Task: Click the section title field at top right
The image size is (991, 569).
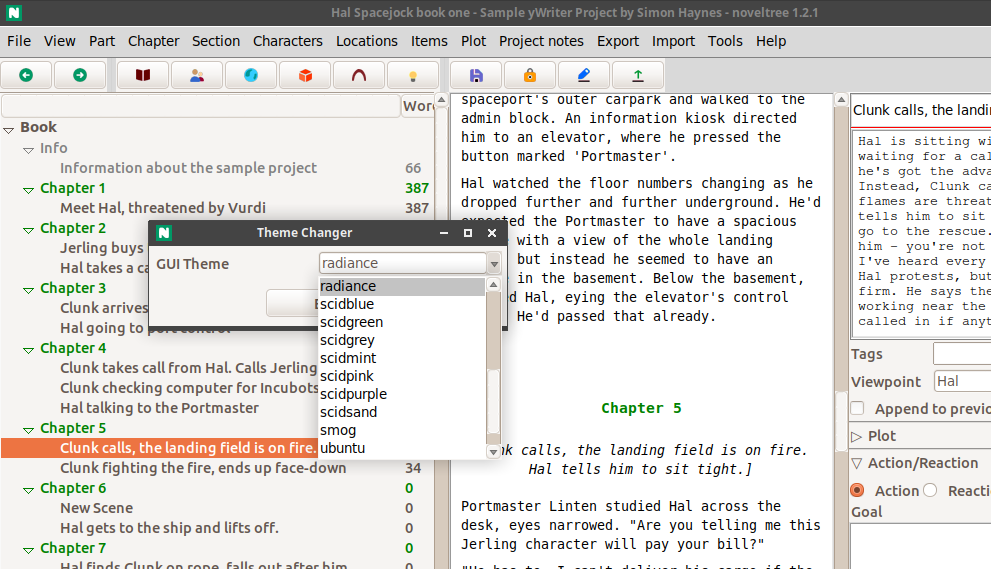Action: [x=921, y=110]
